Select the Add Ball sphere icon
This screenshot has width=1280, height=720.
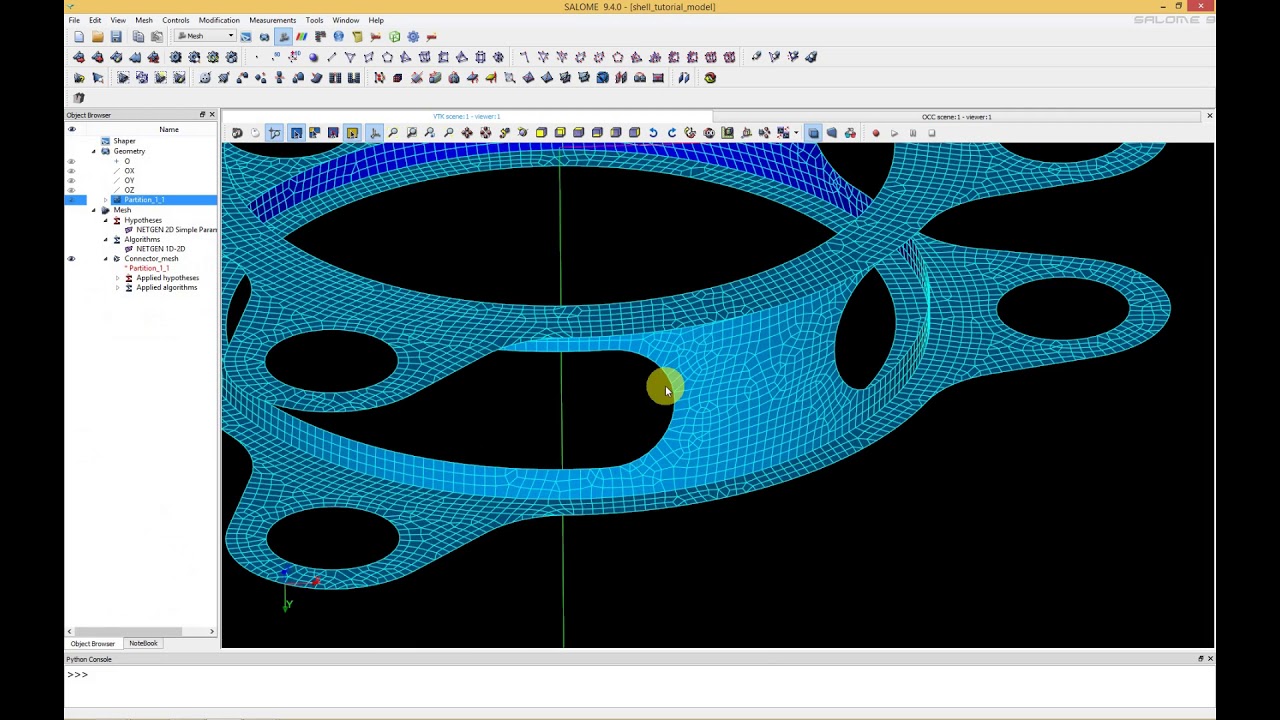click(x=313, y=57)
